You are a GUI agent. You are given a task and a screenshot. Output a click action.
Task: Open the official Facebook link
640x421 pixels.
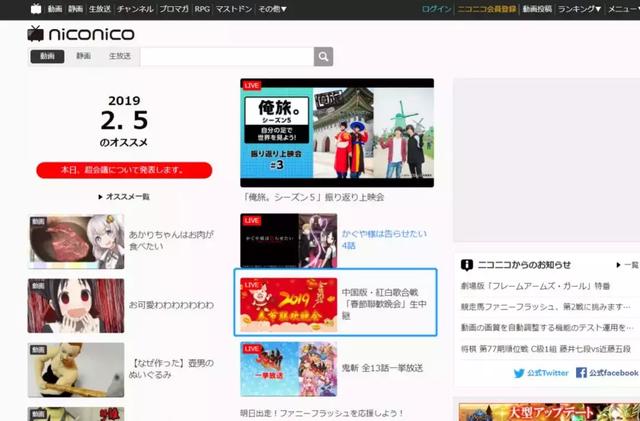tap(607, 372)
